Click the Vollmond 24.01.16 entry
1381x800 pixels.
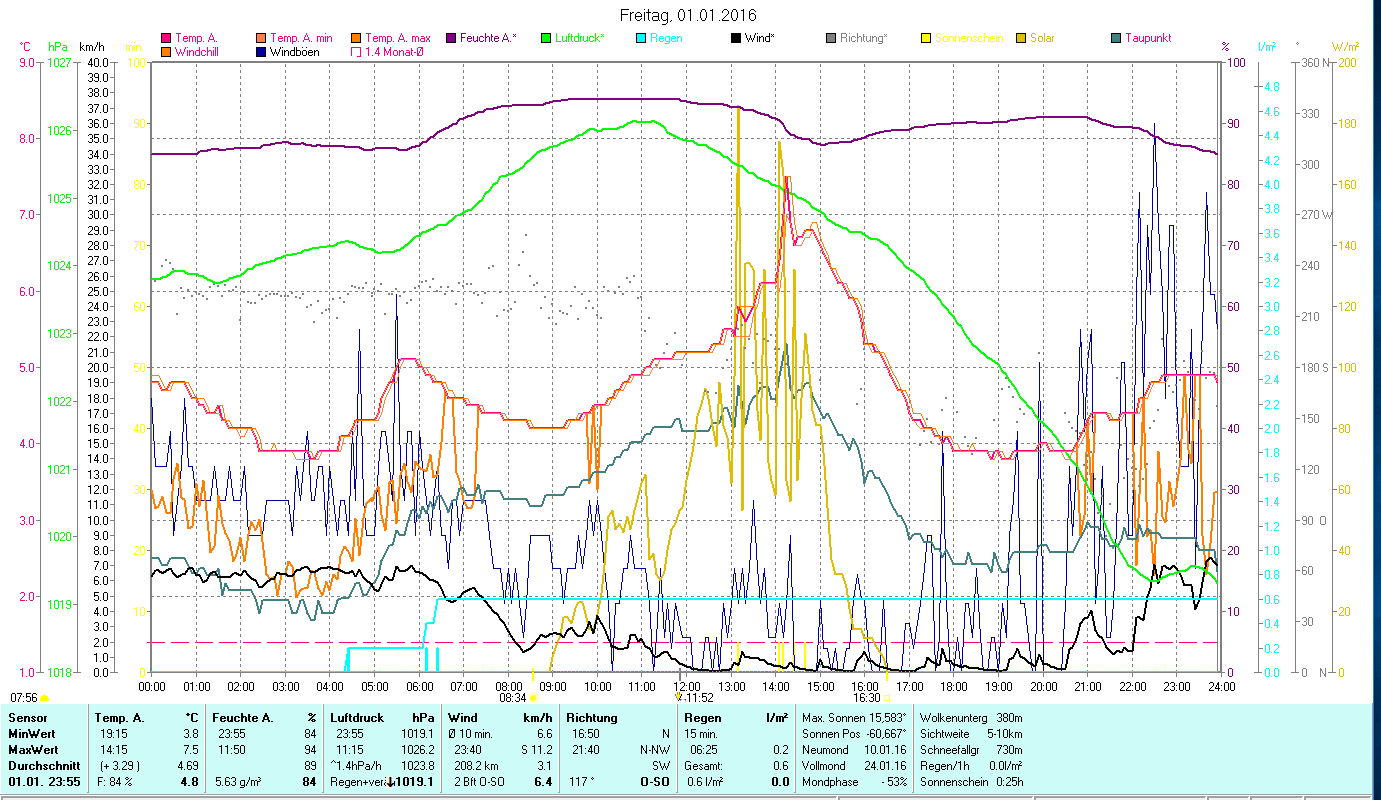point(853,766)
